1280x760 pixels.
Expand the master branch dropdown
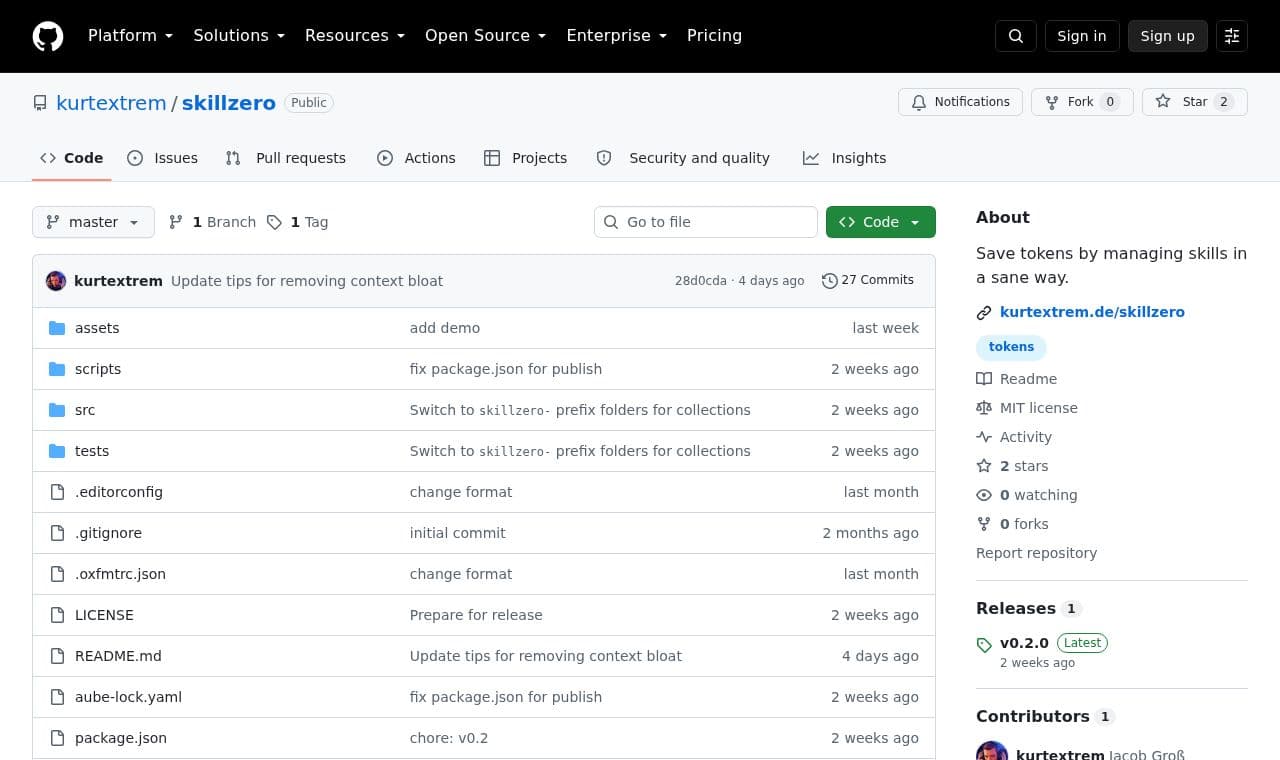(93, 222)
